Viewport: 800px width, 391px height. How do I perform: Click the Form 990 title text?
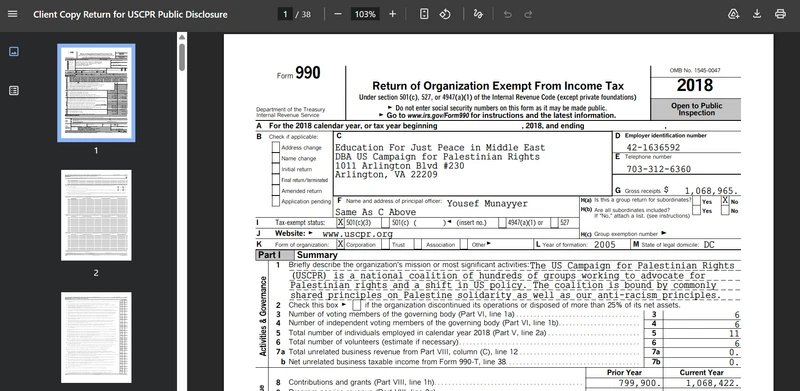pyautogui.click(x=299, y=74)
